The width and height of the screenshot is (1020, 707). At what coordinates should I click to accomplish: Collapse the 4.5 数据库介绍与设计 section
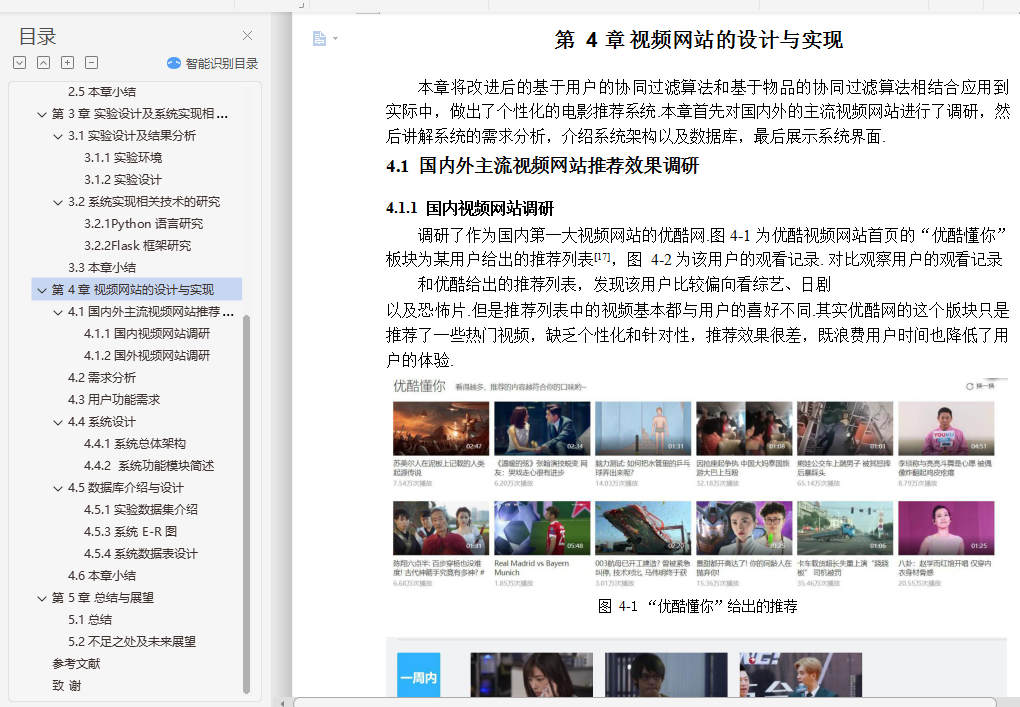(x=58, y=488)
